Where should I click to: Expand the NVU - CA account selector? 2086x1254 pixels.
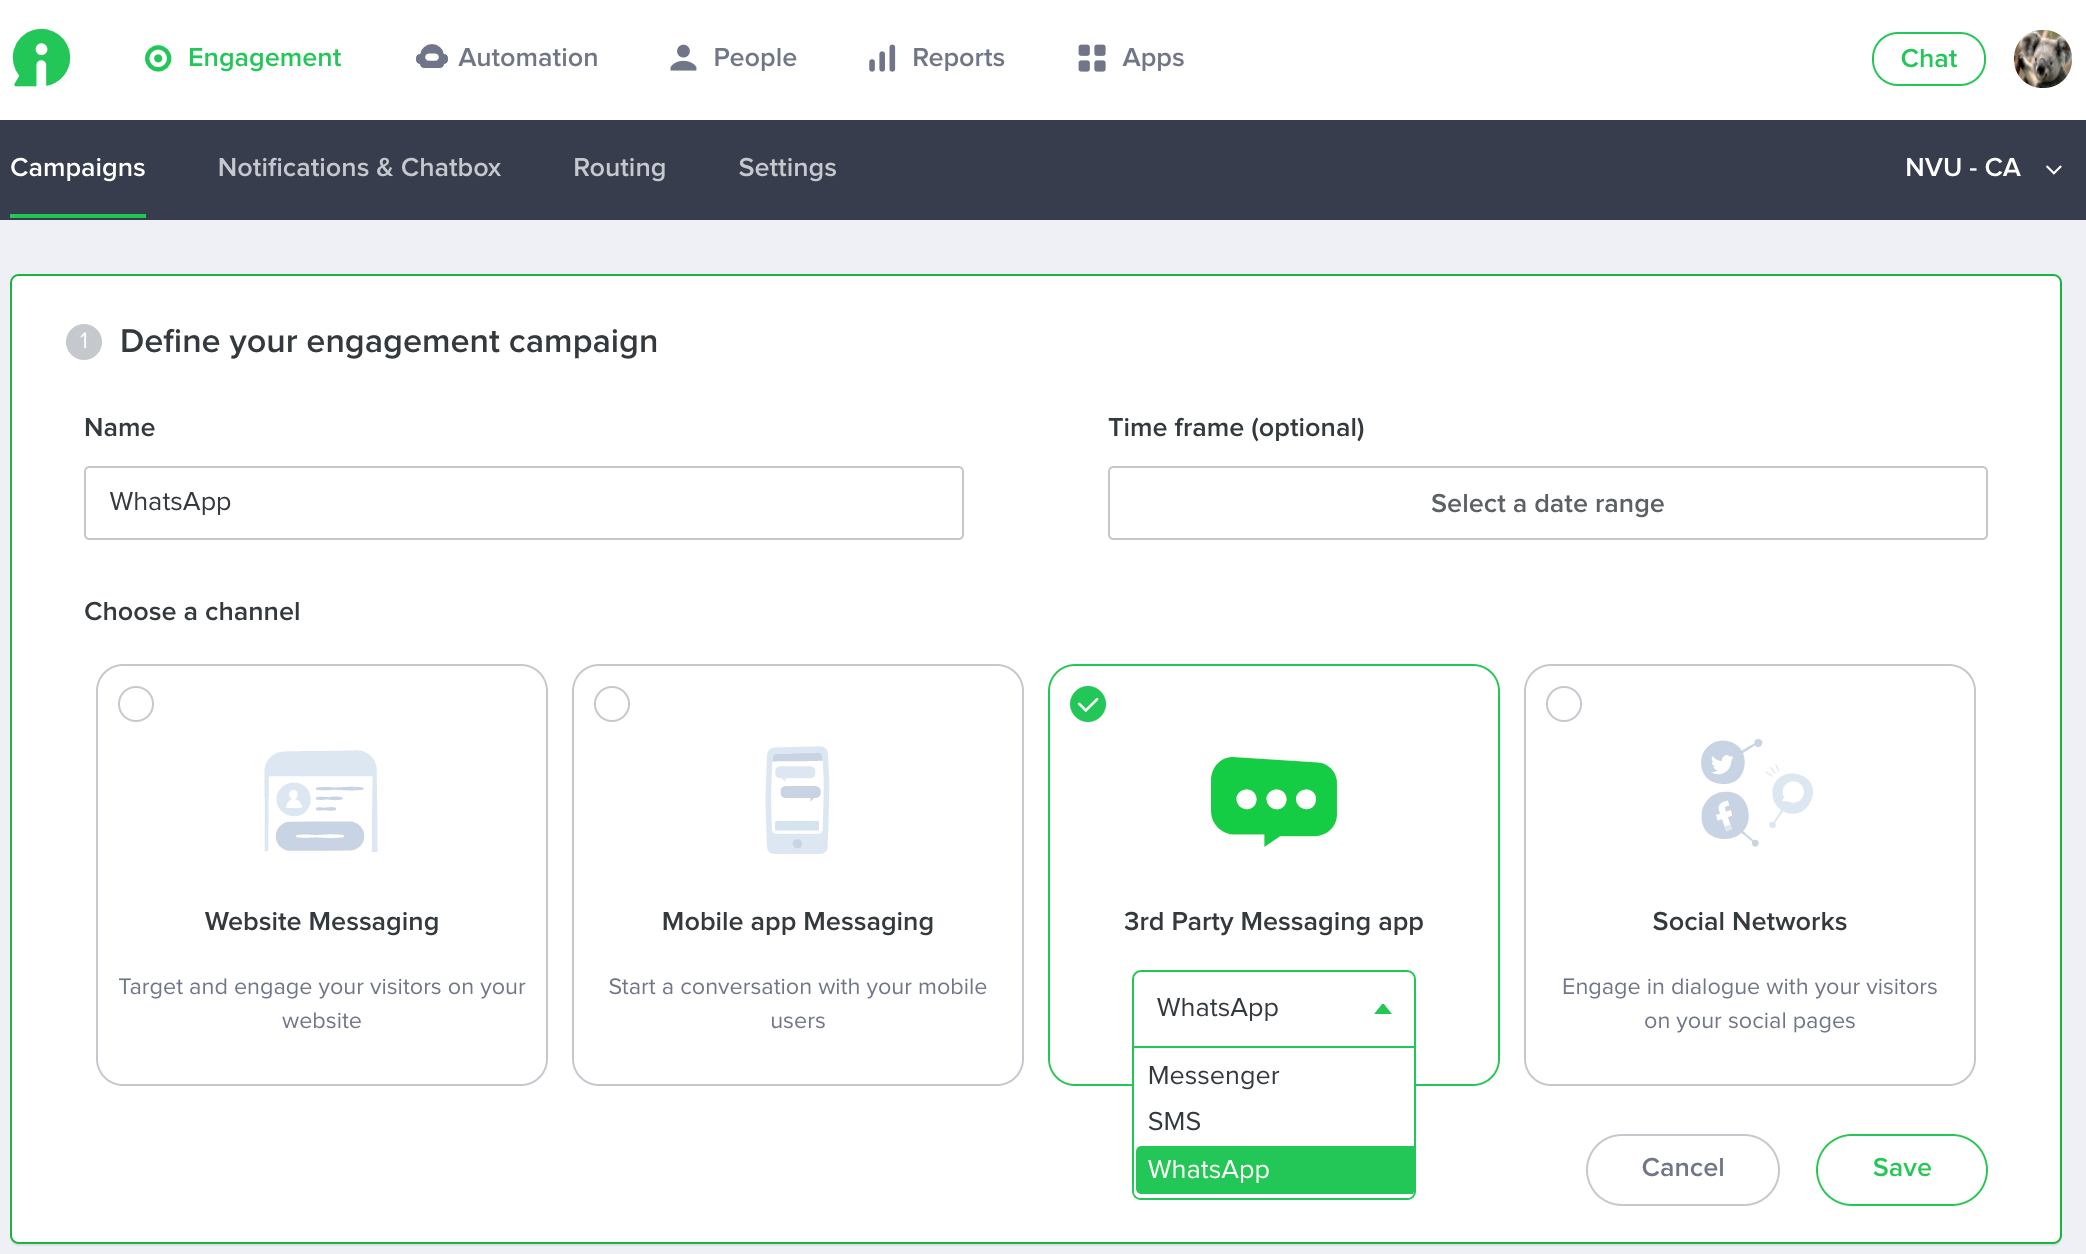coord(1982,168)
